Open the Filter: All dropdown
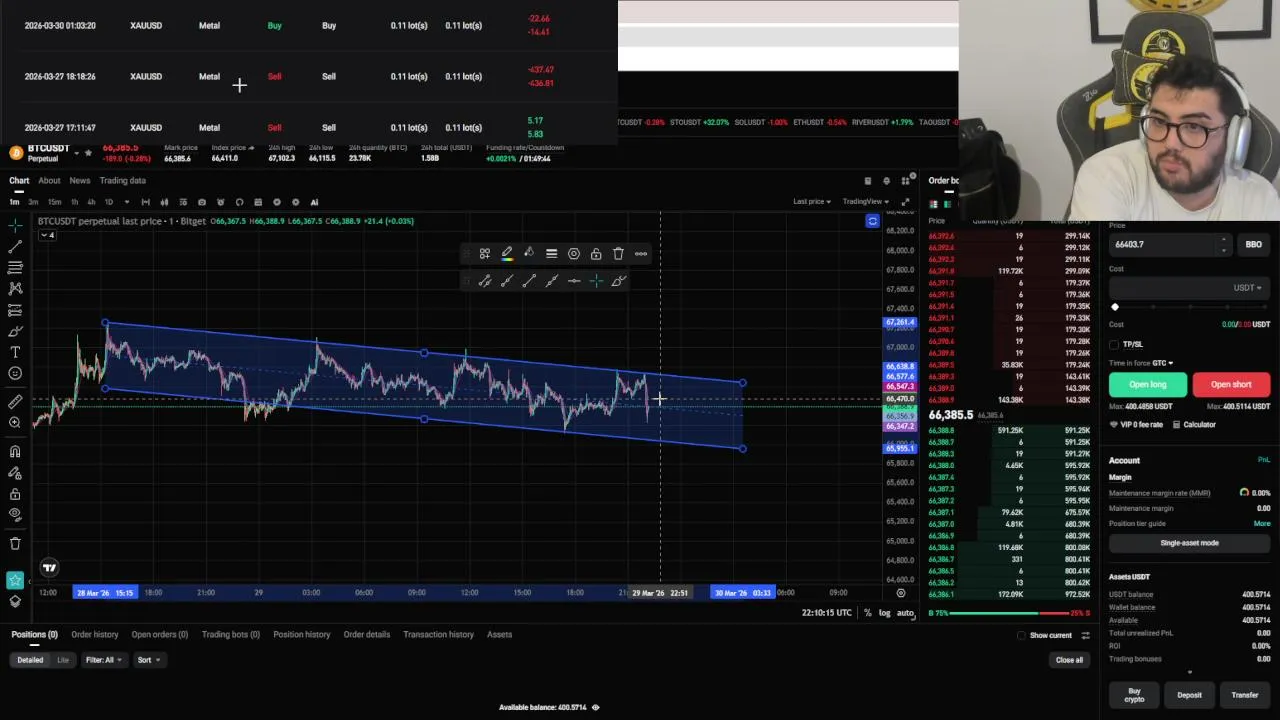 [x=104, y=660]
